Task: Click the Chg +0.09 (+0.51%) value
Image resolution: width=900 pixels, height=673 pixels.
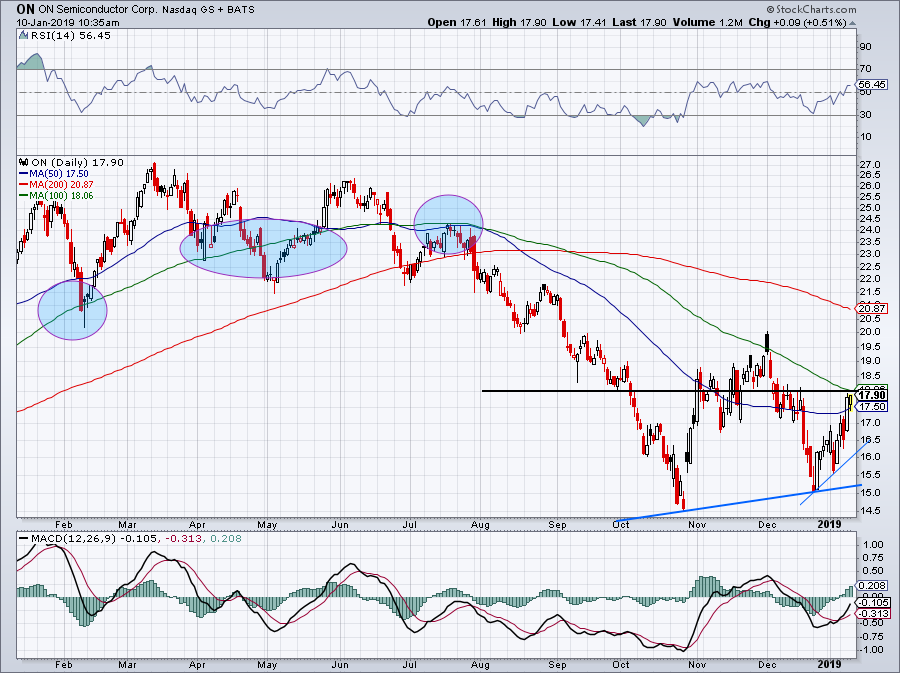Action: (x=797, y=22)
